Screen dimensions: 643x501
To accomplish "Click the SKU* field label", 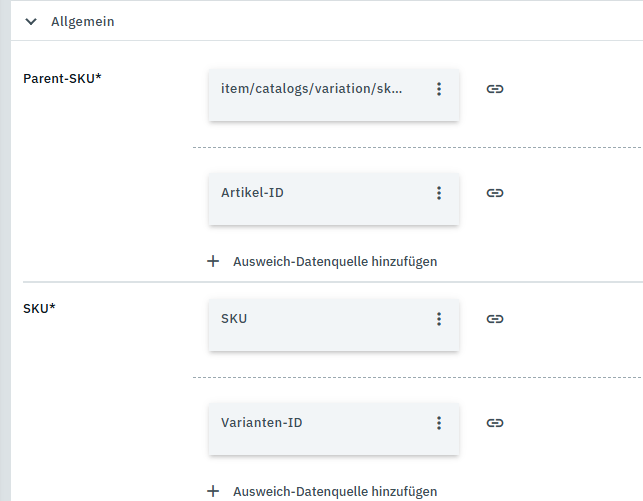I will point(39,308).
